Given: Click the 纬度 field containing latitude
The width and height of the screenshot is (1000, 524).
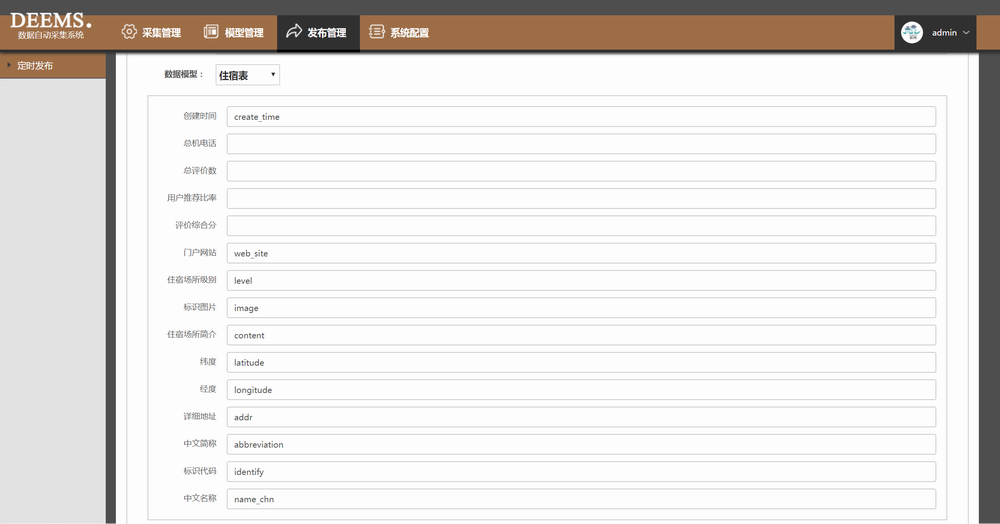Looking at the screenshot, I should tap(581, 362).
